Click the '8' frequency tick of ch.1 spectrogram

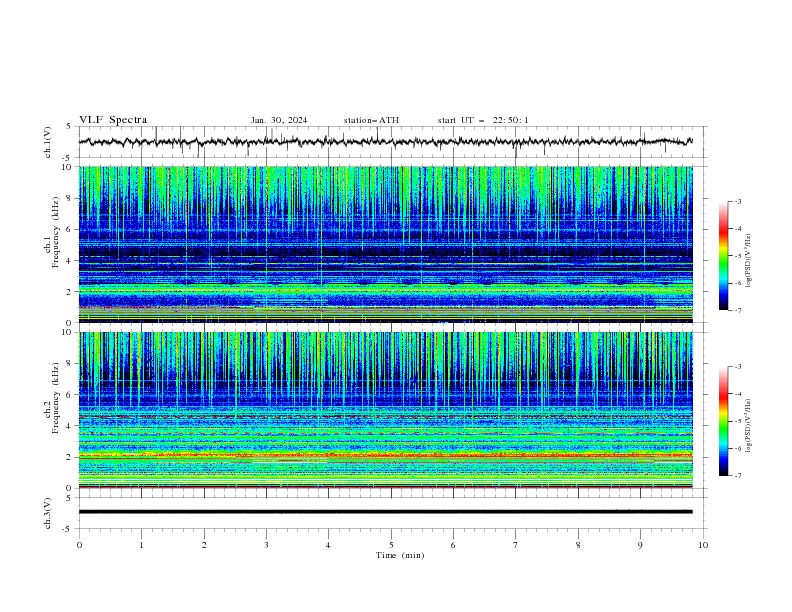71,198
